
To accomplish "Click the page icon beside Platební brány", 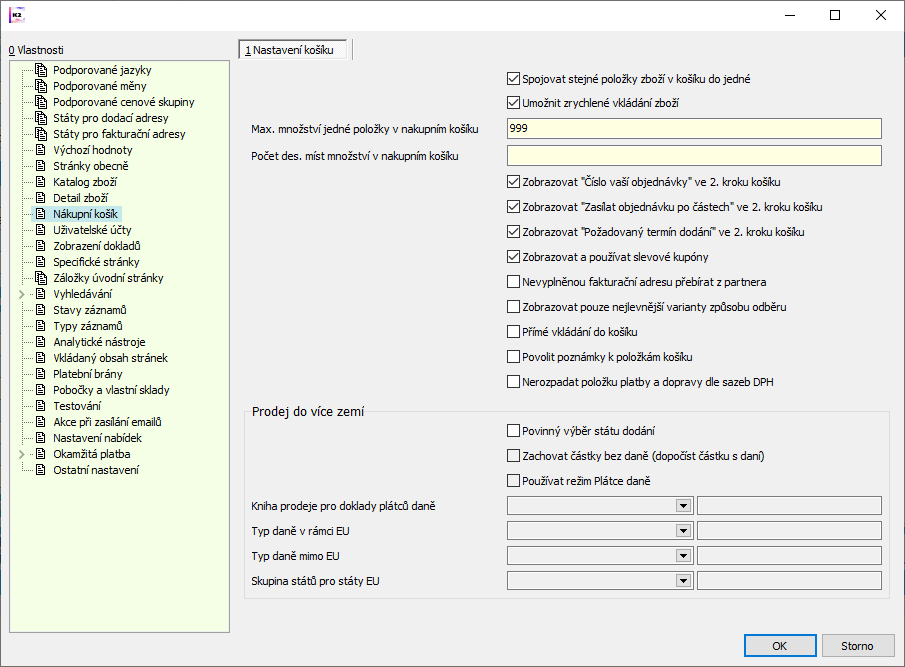I will [40, 374].
